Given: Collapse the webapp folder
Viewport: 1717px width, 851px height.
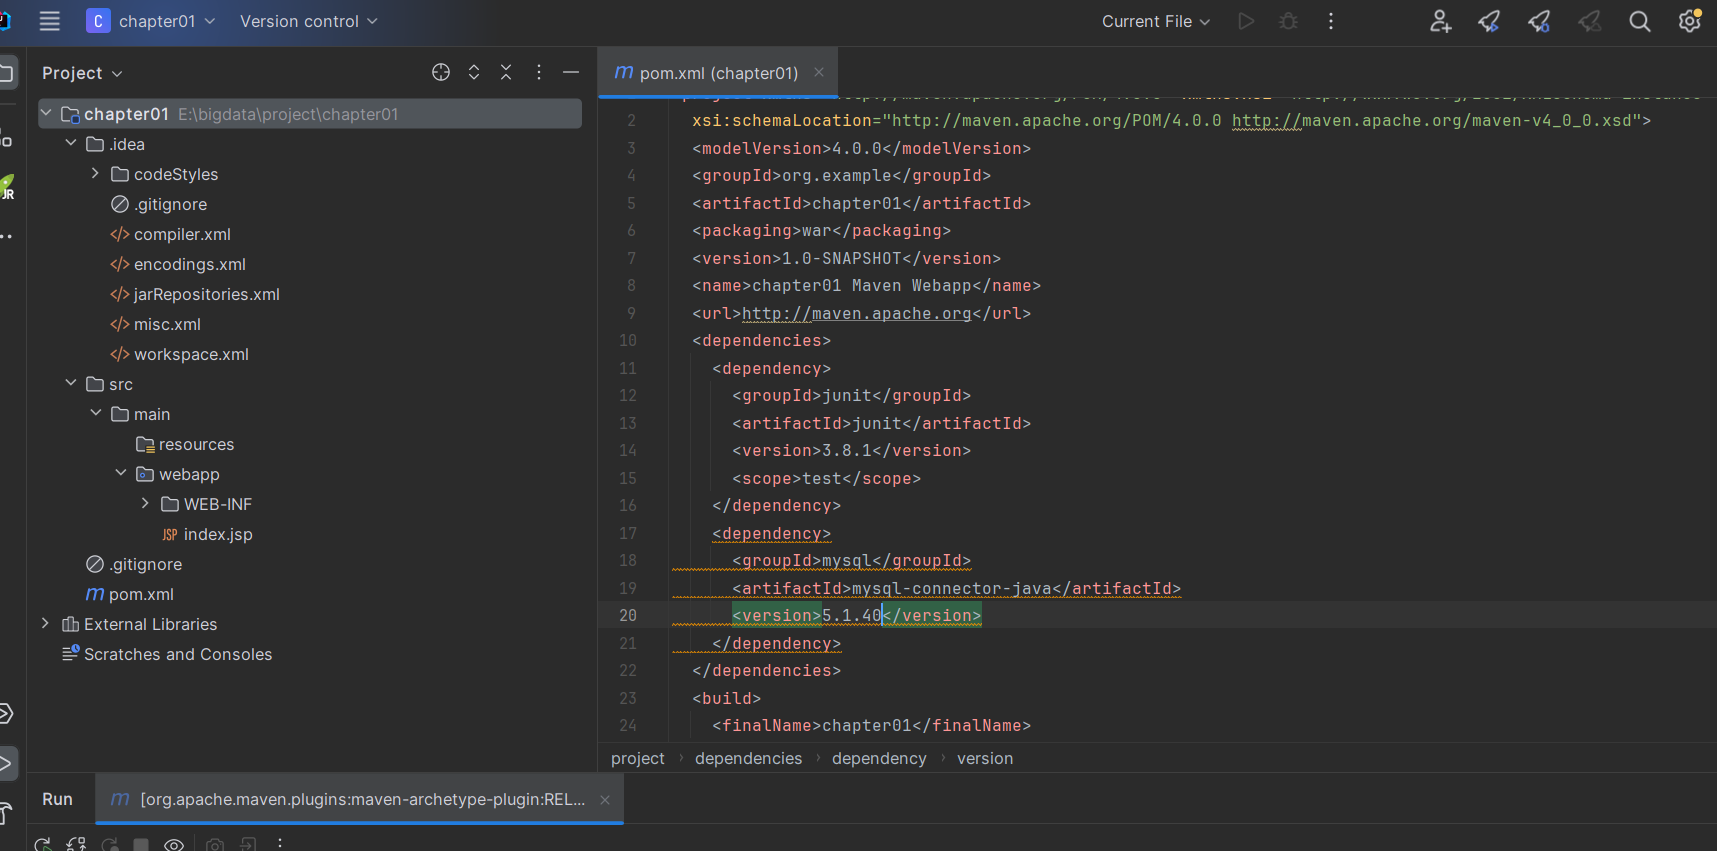Looking at the screenshot, I should (121, 473).
